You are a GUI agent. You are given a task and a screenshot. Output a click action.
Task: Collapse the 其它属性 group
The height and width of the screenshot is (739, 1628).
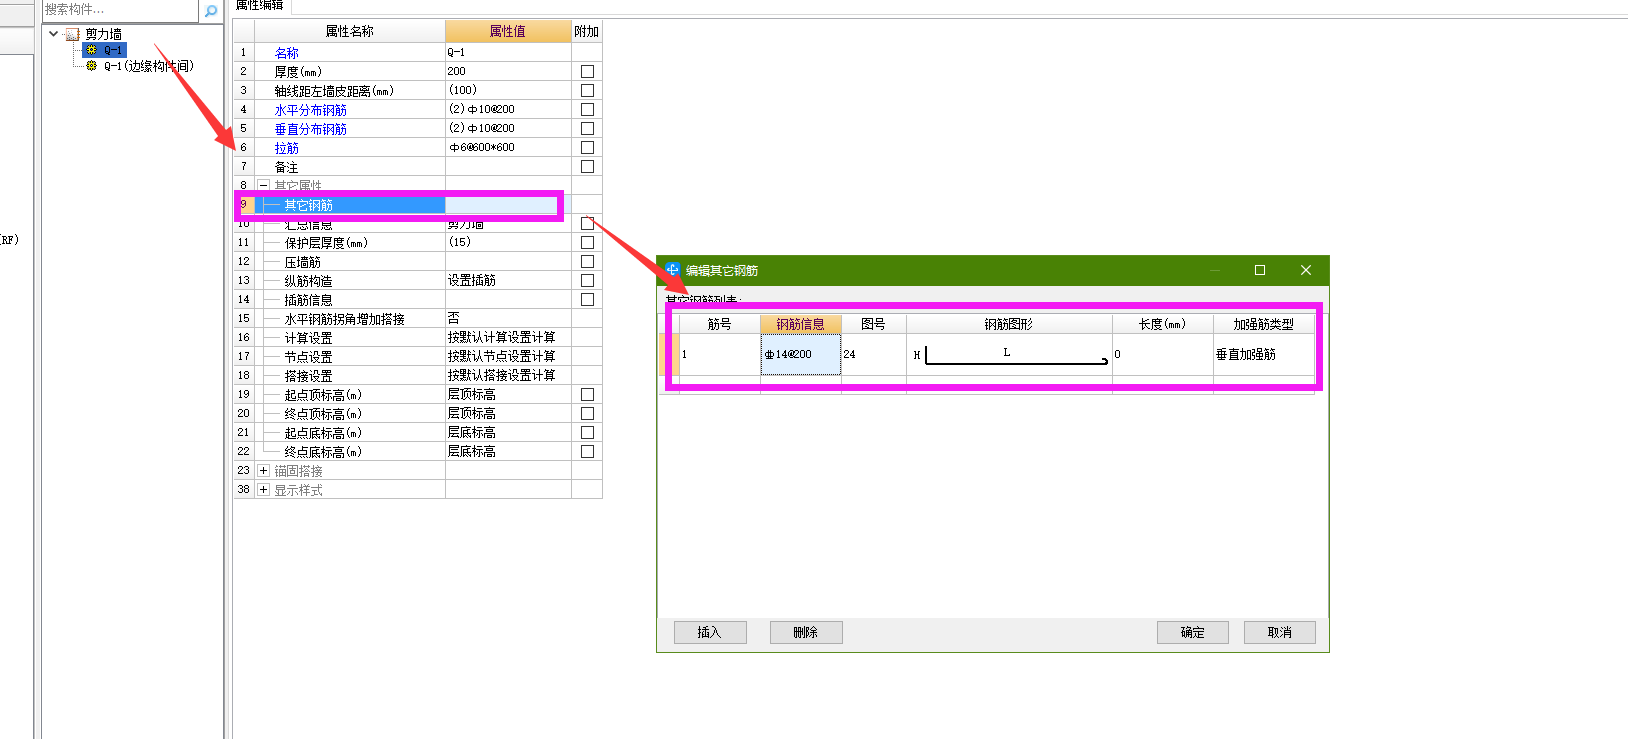point(263,186)
